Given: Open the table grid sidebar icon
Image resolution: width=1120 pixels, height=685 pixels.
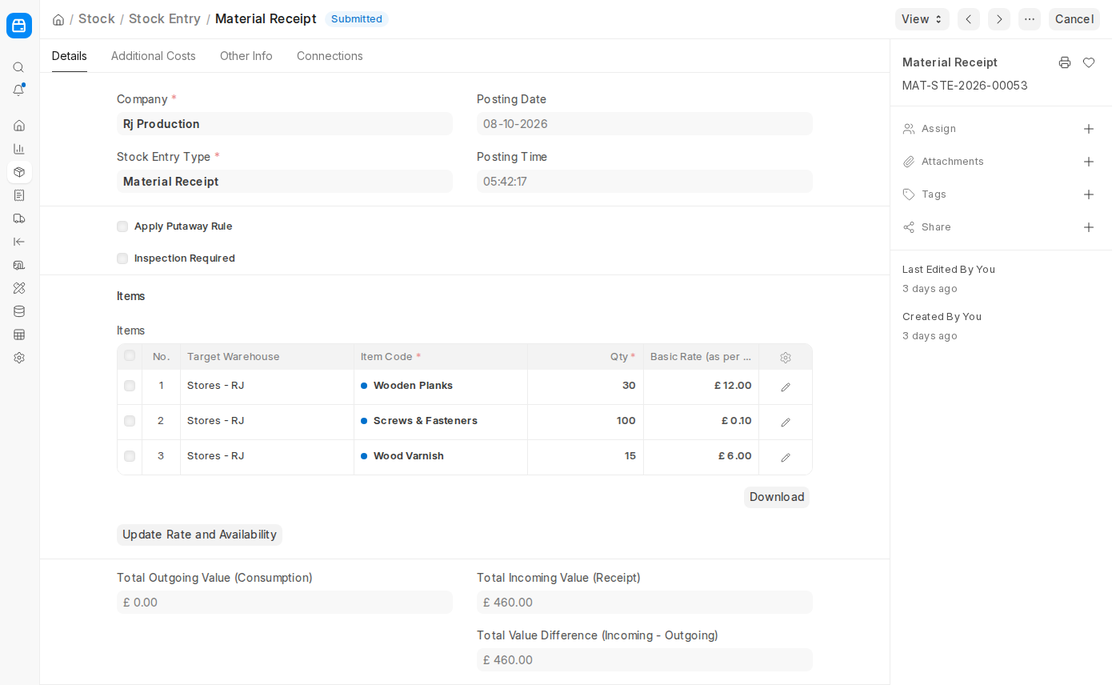Looking at the screenshot, I should coord(19,334).
